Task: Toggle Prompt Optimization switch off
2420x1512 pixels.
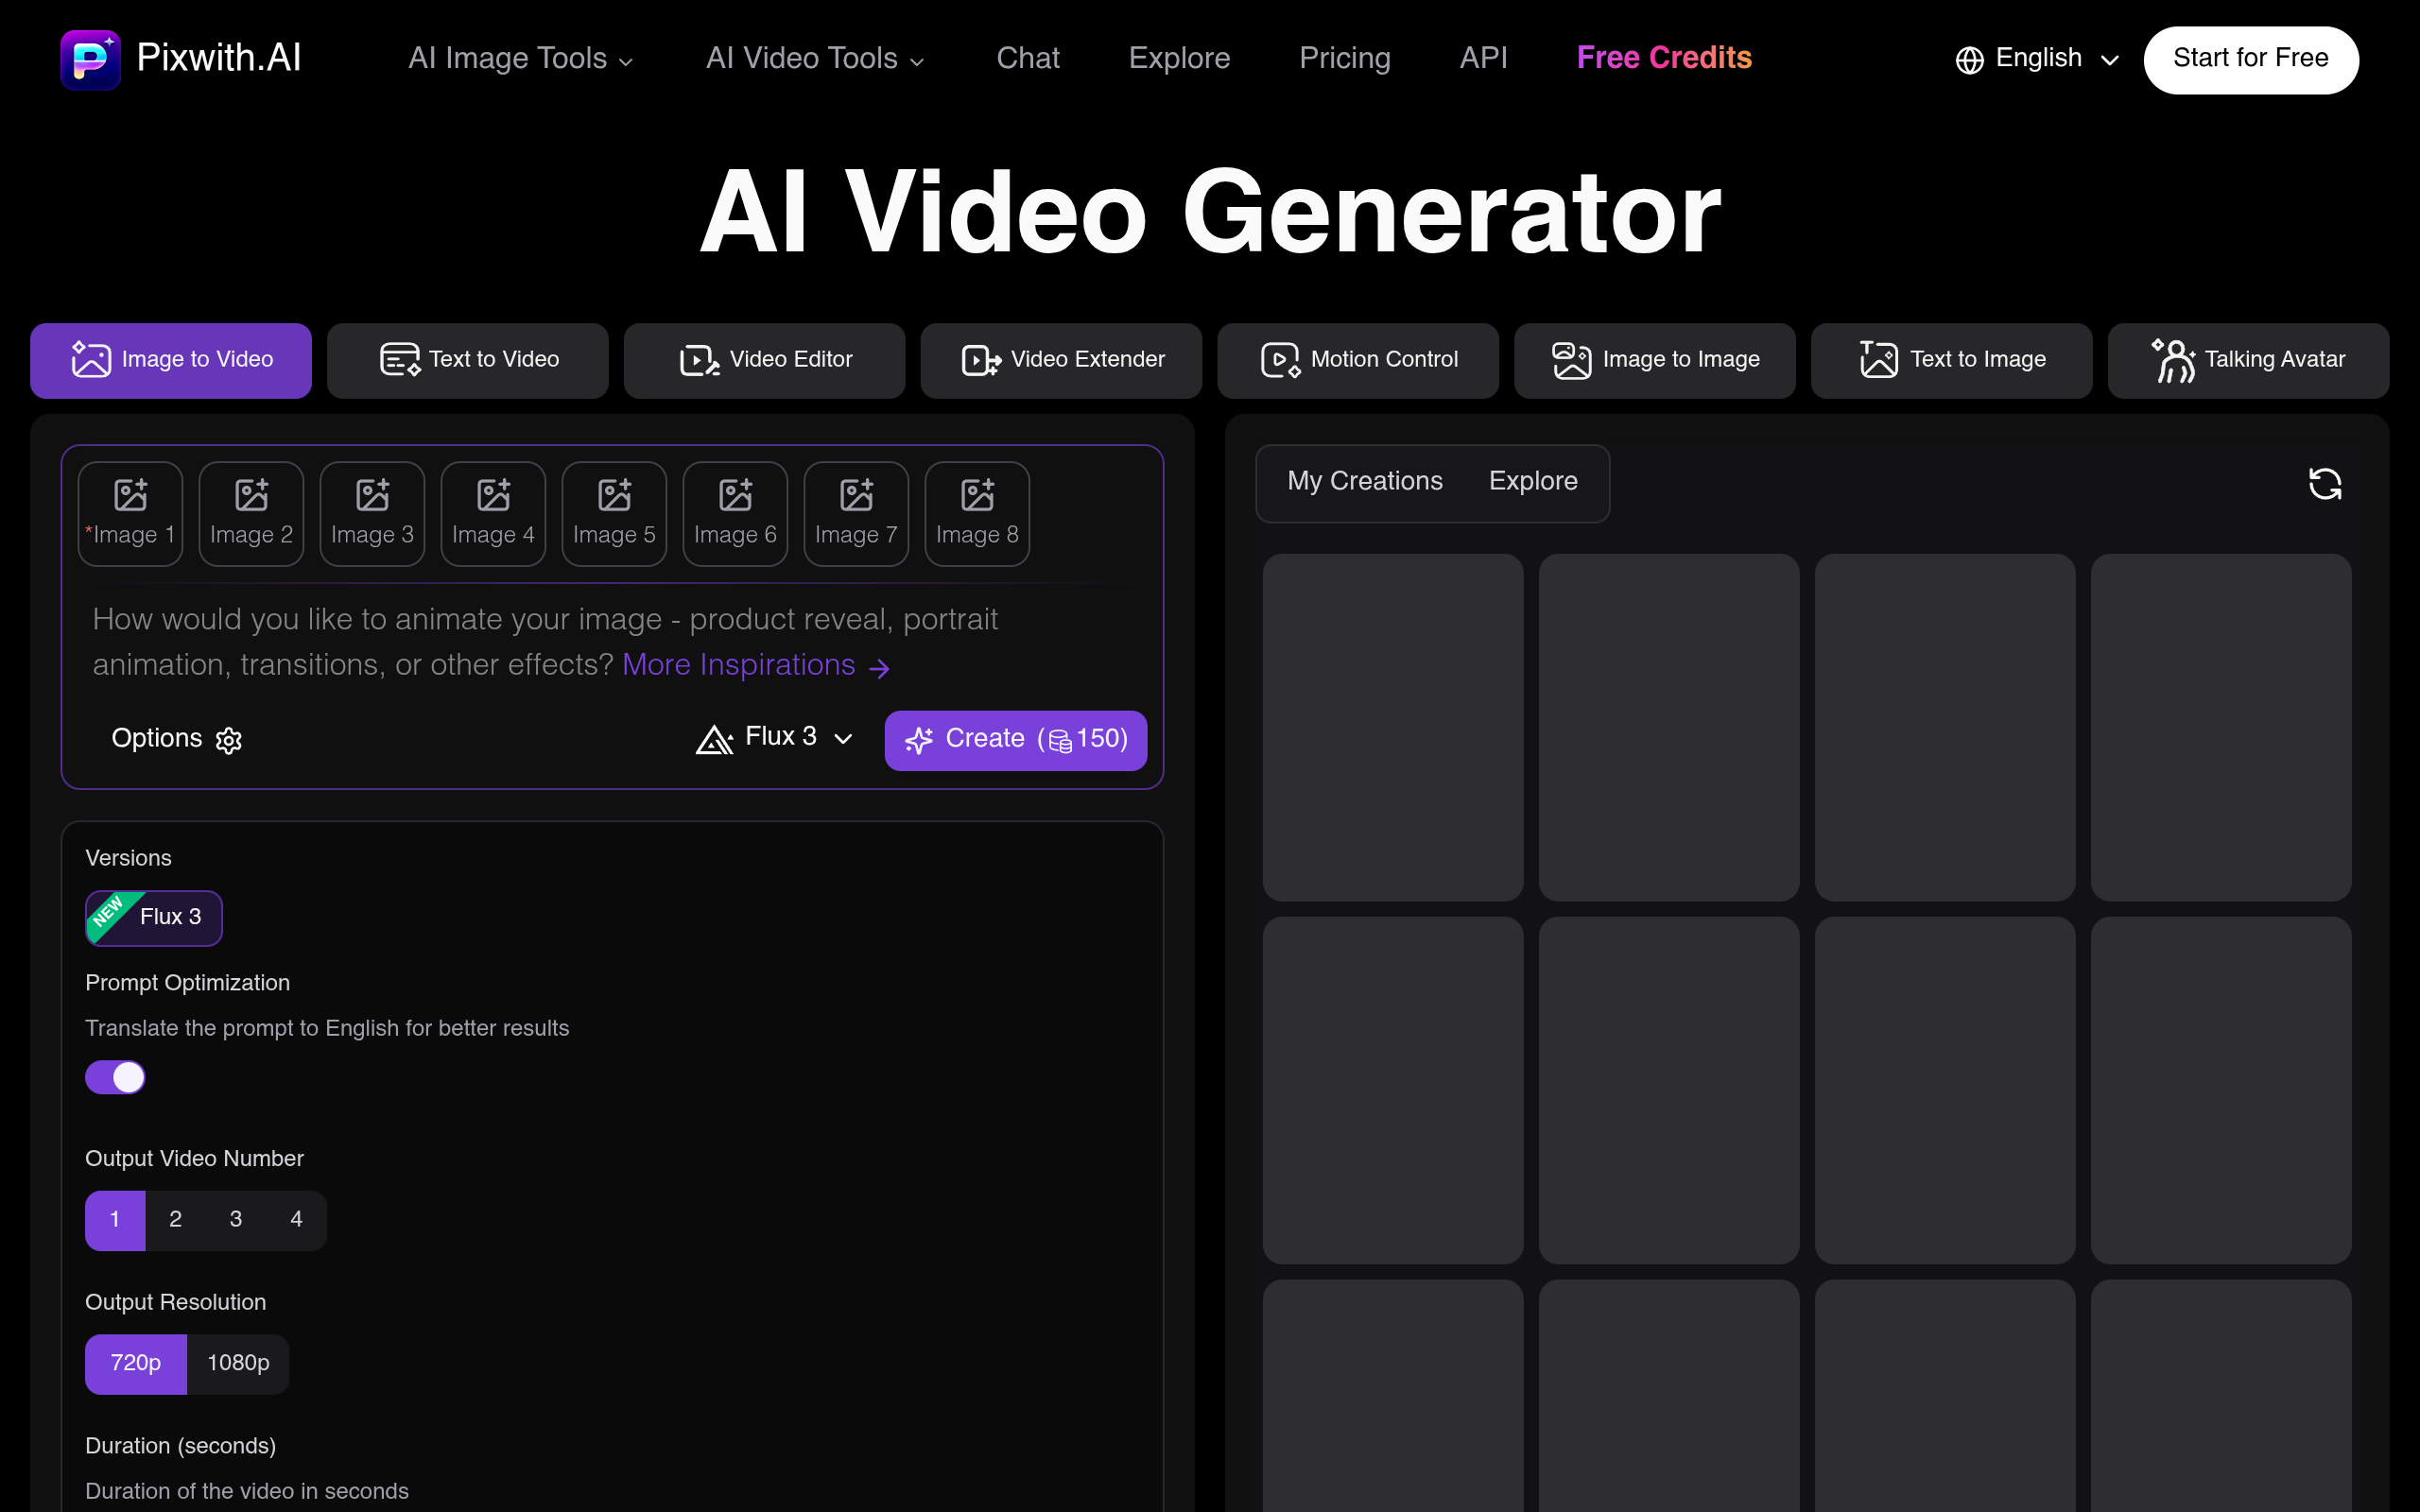Action: 115,1077
